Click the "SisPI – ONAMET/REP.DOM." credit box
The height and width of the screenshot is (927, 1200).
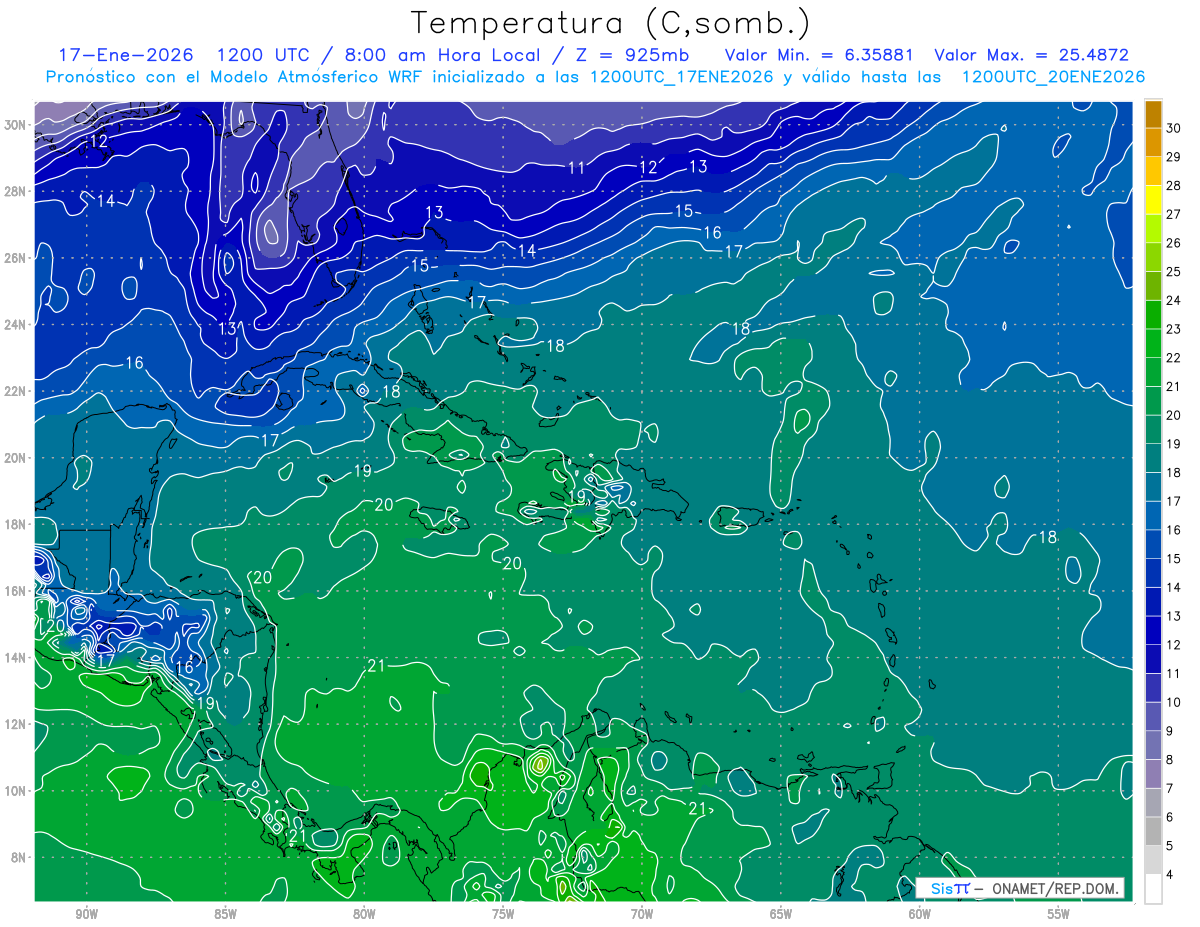[x=1019, y=888]
